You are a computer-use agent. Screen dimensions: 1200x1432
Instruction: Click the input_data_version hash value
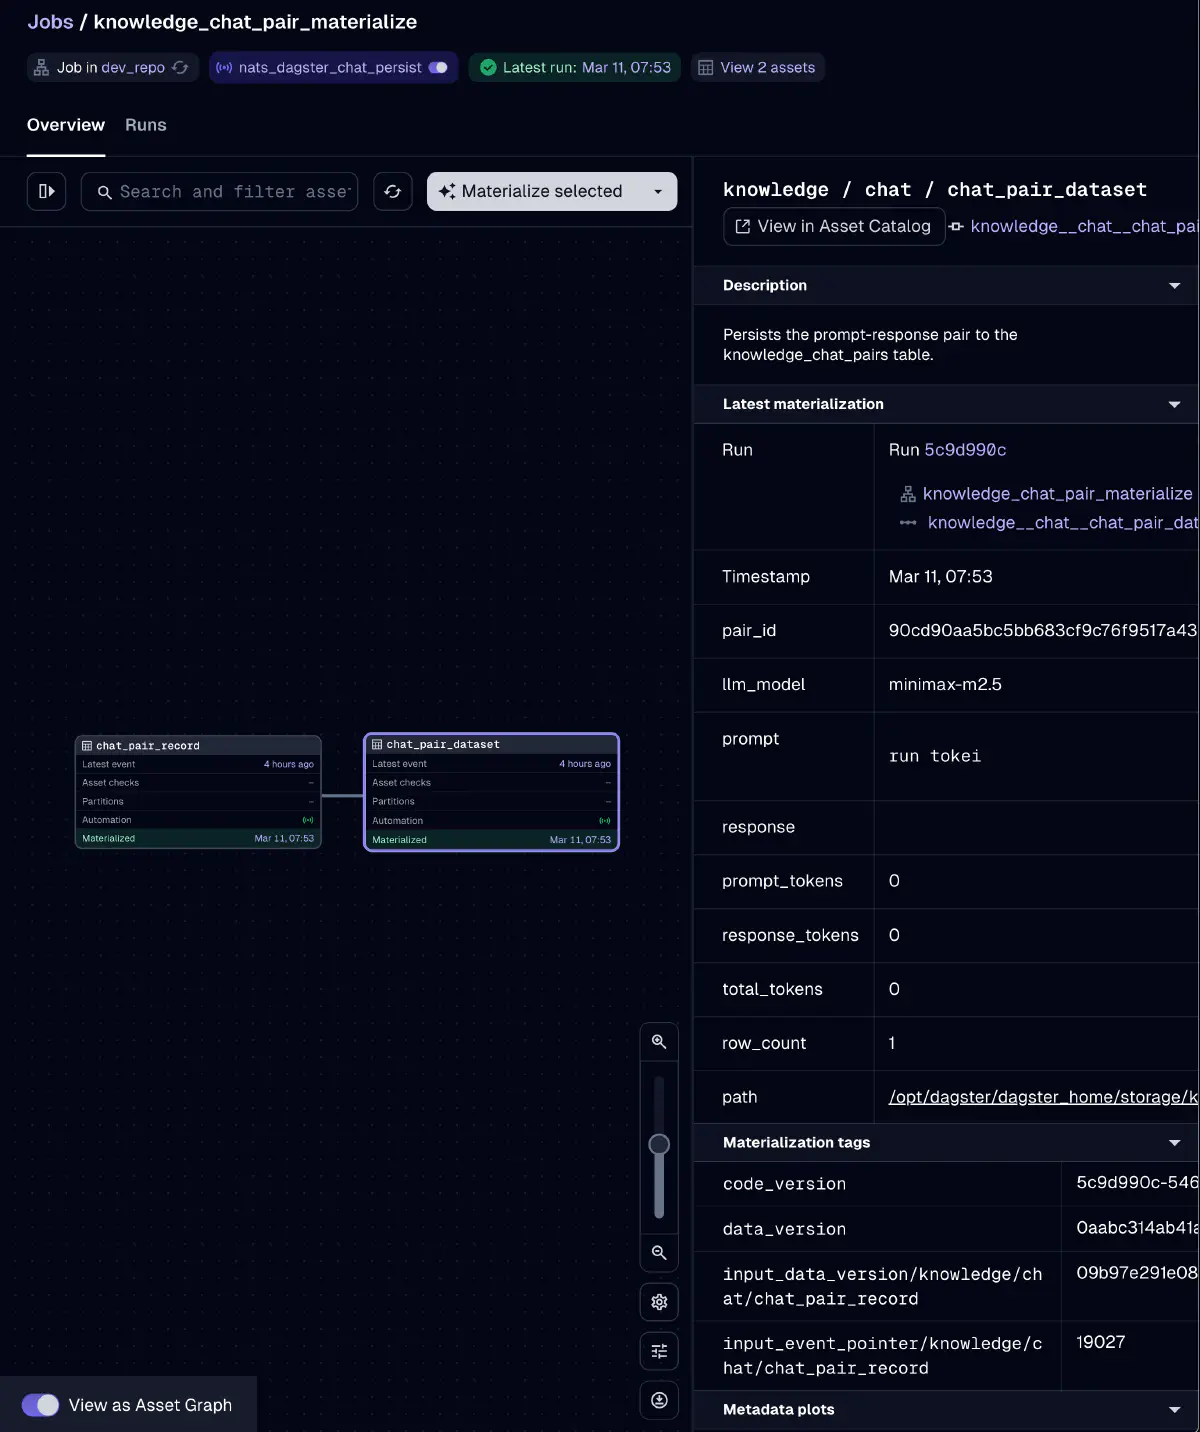click(1137, 1273)
